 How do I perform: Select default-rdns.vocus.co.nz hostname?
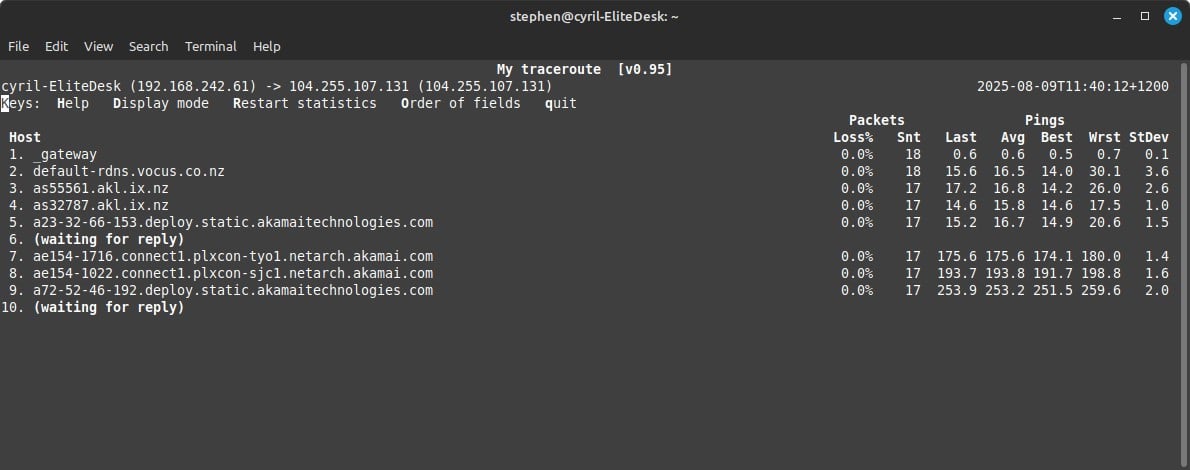129,172
